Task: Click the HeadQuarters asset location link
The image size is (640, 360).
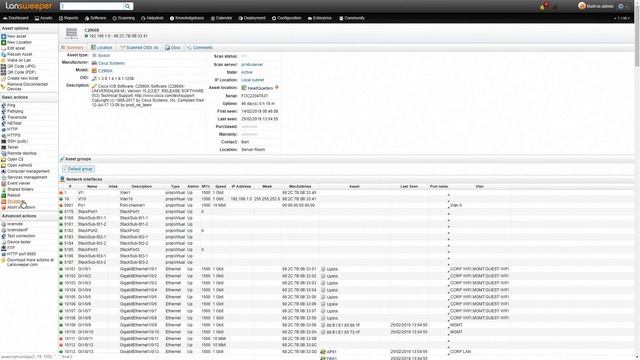Action: point(260,88)
